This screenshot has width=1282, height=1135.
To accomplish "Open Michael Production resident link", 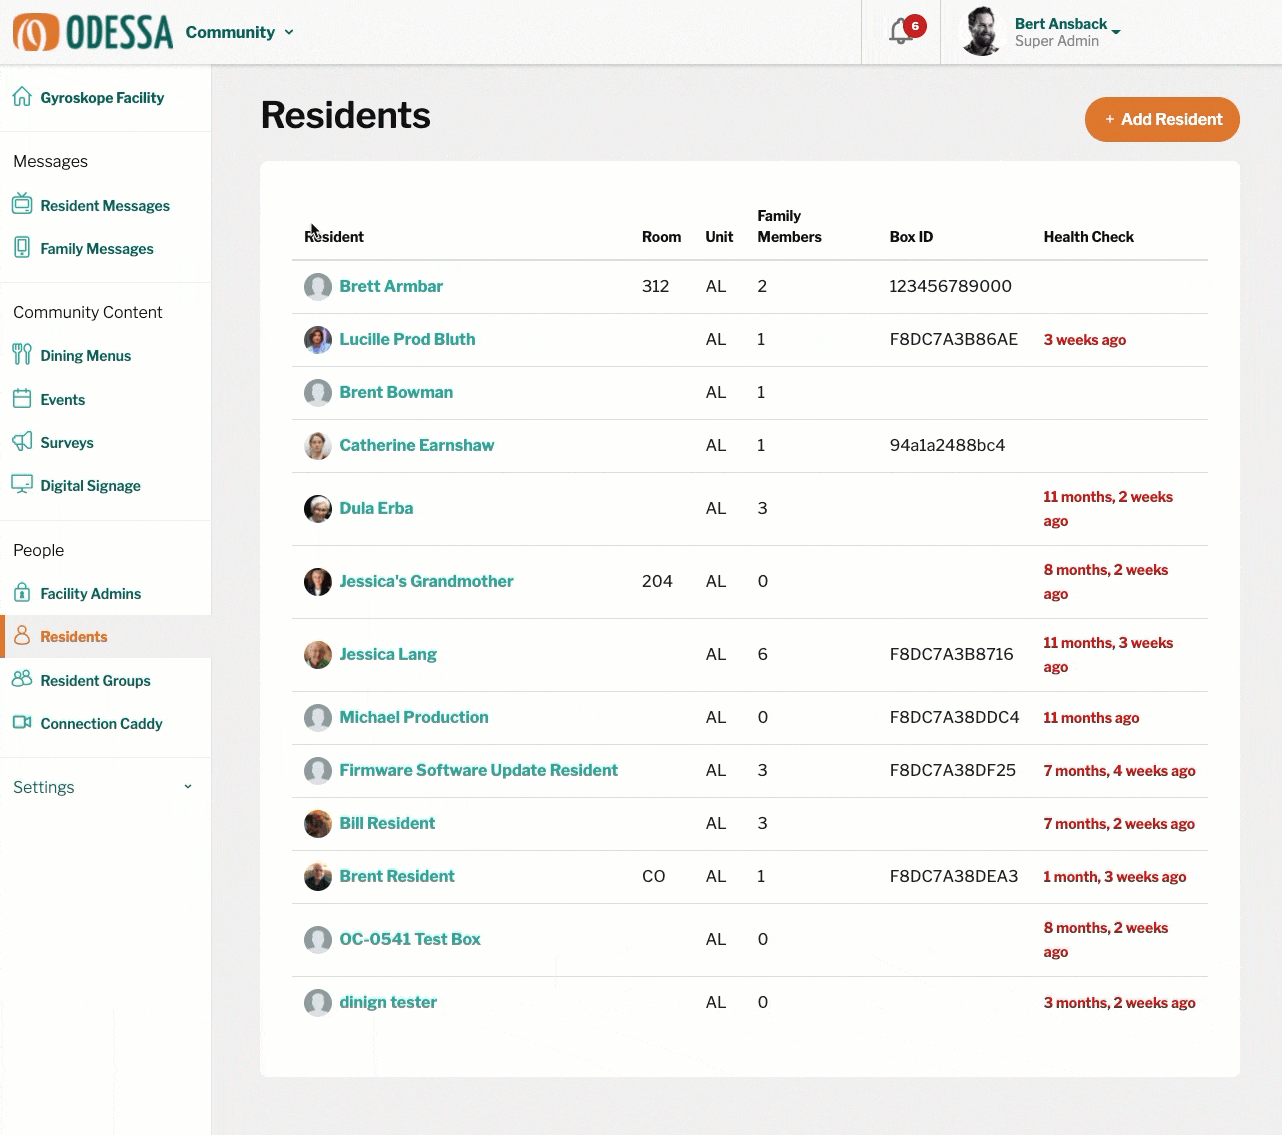I will (414, 717).
